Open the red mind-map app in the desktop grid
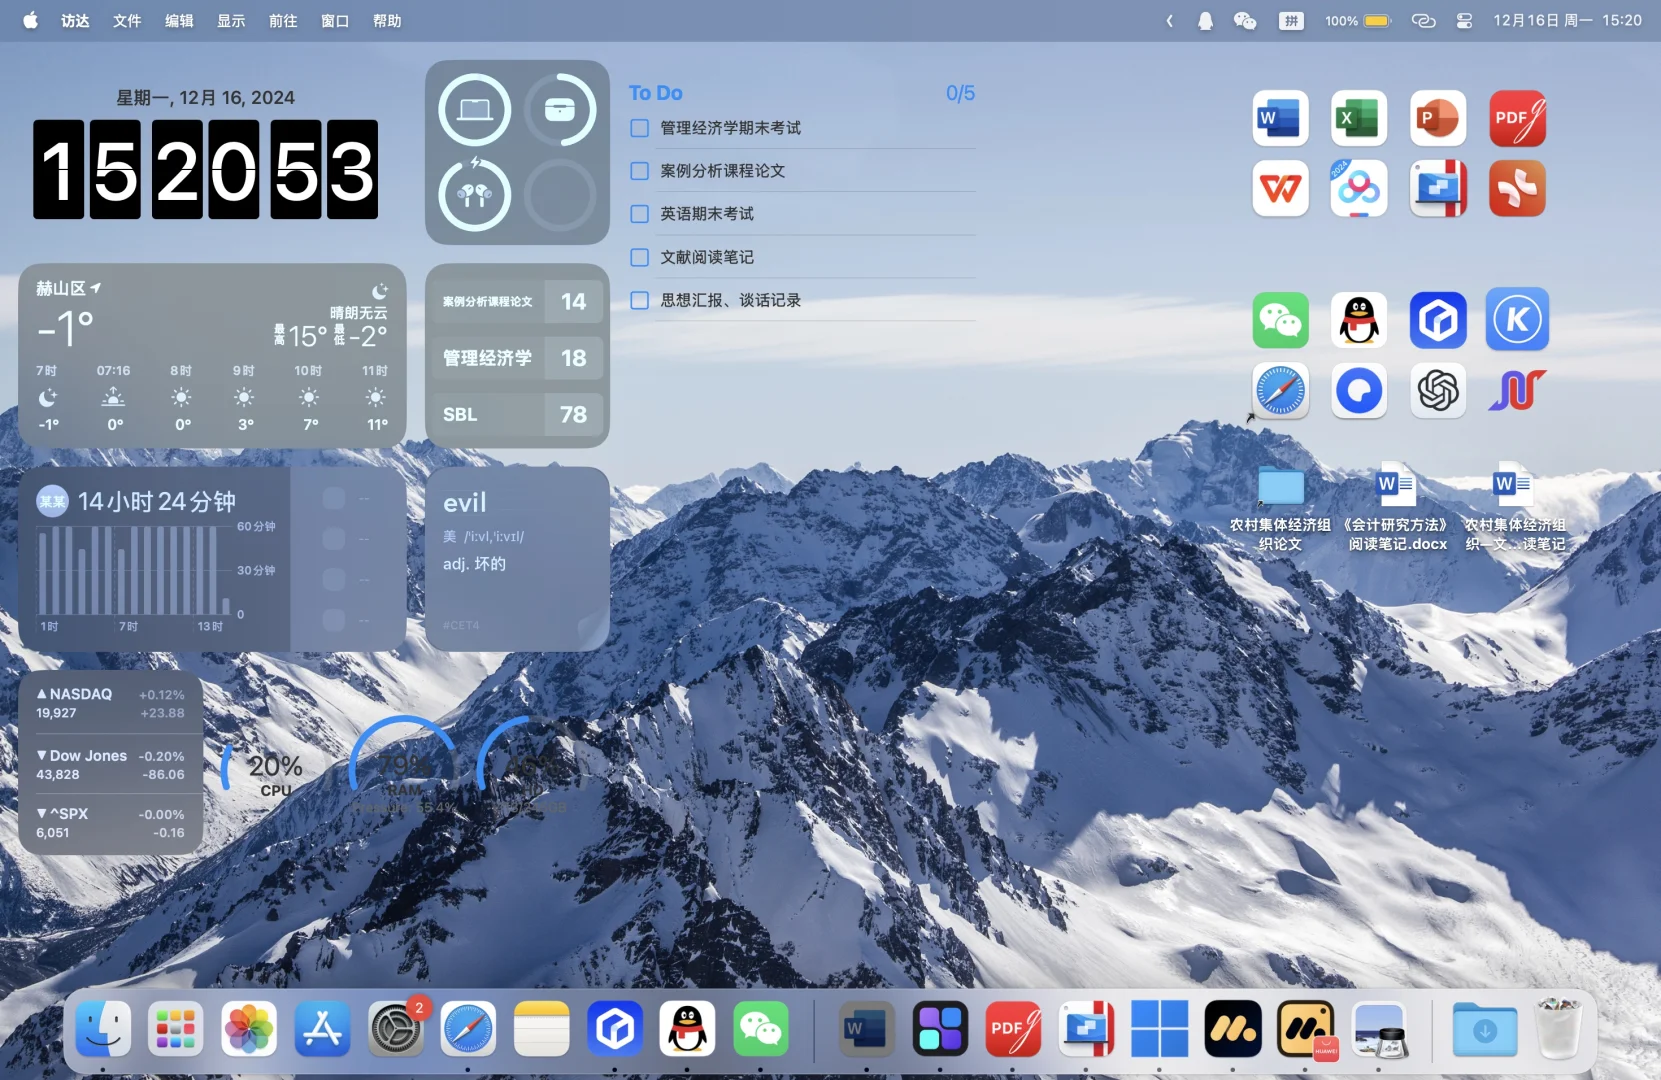This screenshot has width=1661, height=1080. click(x=1517, y=188)
